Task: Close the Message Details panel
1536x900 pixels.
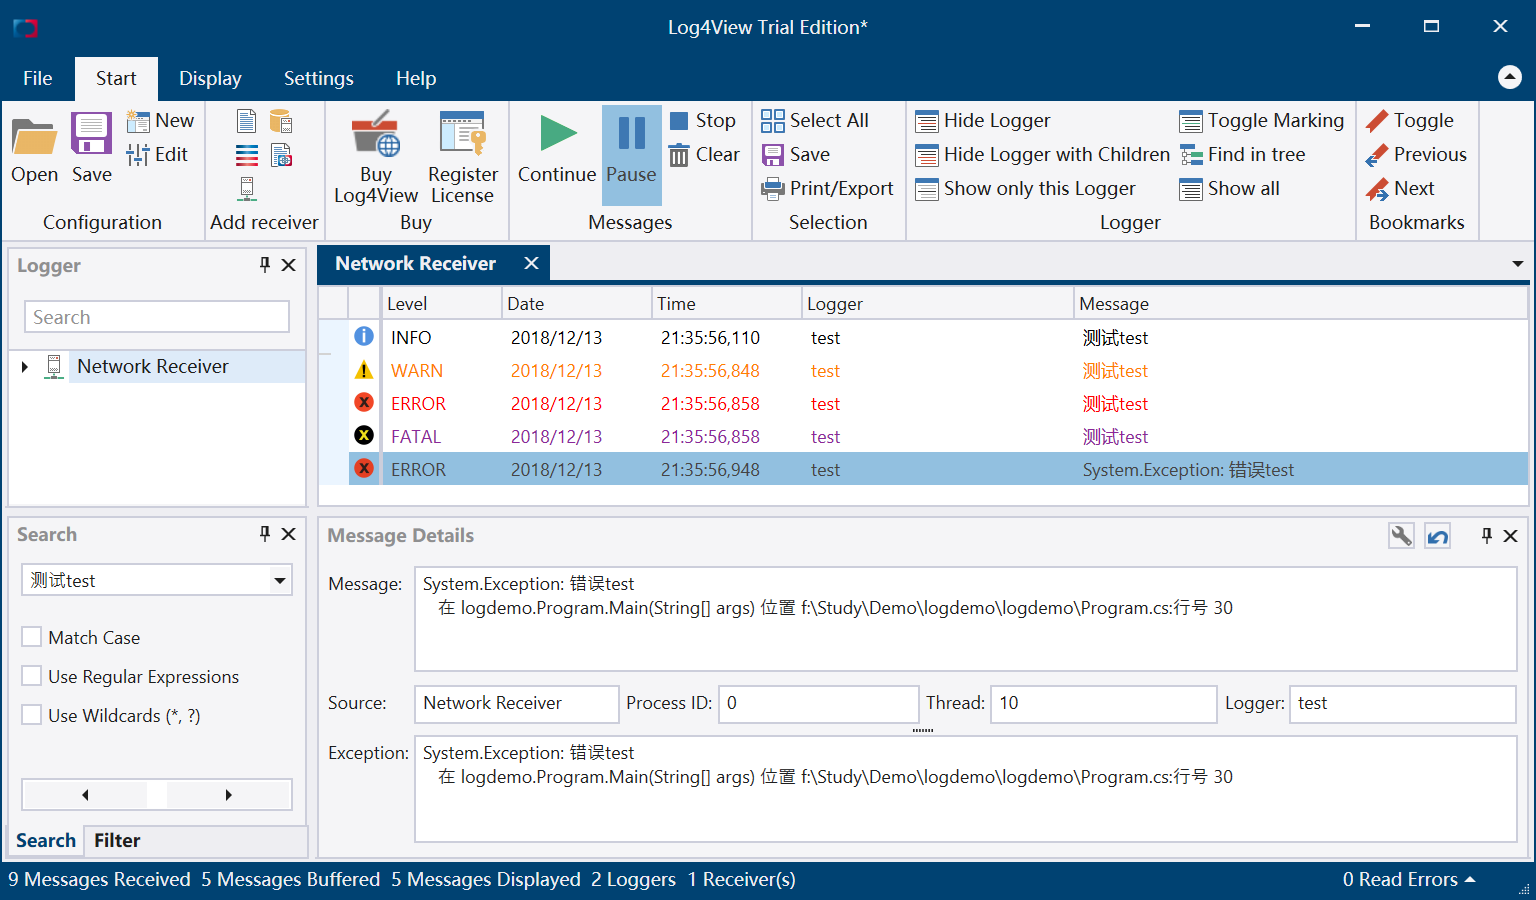Action: coord(1511,536)
